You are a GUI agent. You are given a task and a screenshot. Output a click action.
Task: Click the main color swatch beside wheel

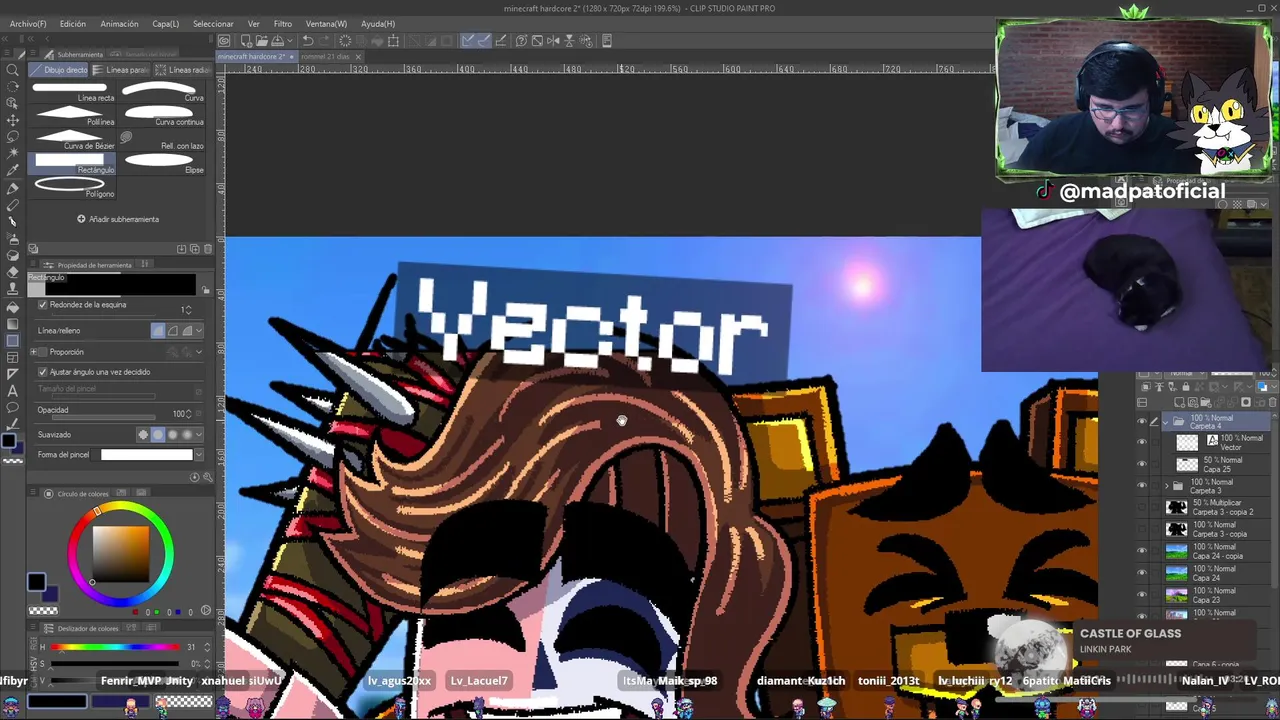36,582
